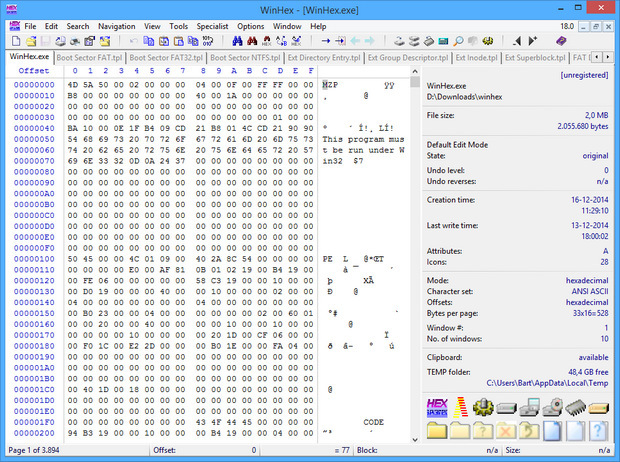620x462 pixels.
Task: Click the inner document restore button beside 18.0
Action: tap(596, 27)
